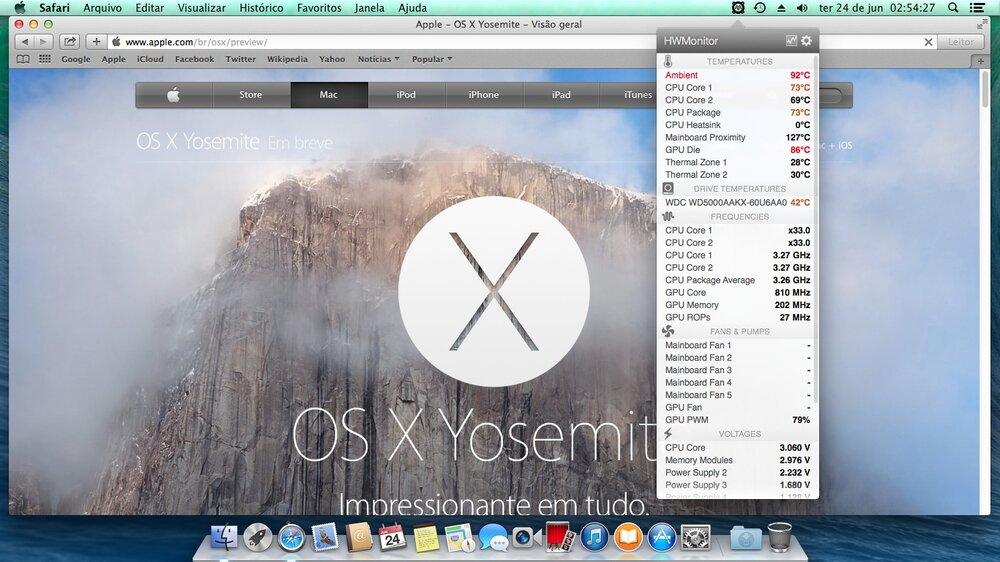Click Safari's share button

point(69,42)
